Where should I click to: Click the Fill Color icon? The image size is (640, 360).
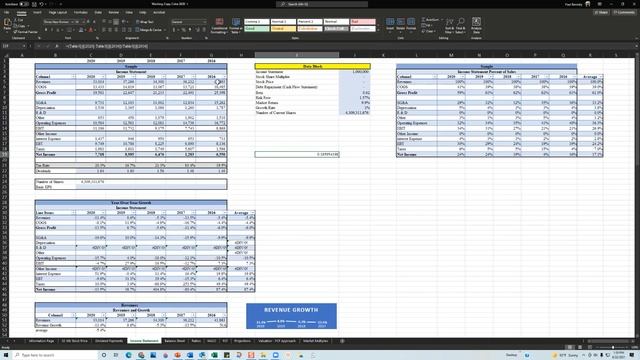pos(81,30)
